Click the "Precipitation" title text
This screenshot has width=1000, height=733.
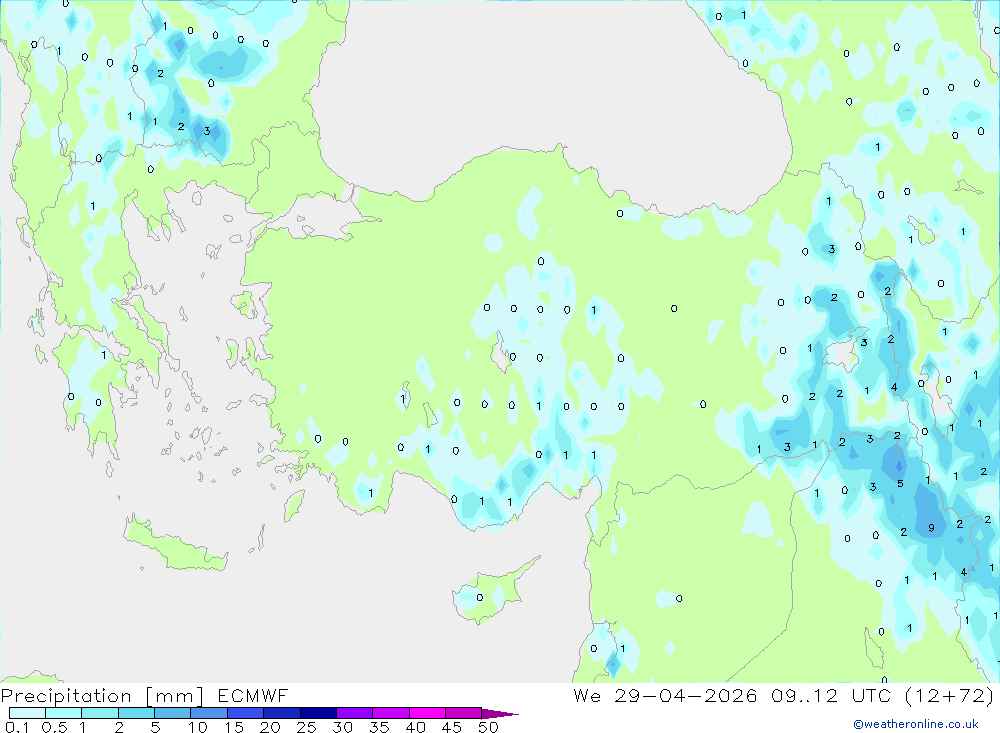coord(66,696)
